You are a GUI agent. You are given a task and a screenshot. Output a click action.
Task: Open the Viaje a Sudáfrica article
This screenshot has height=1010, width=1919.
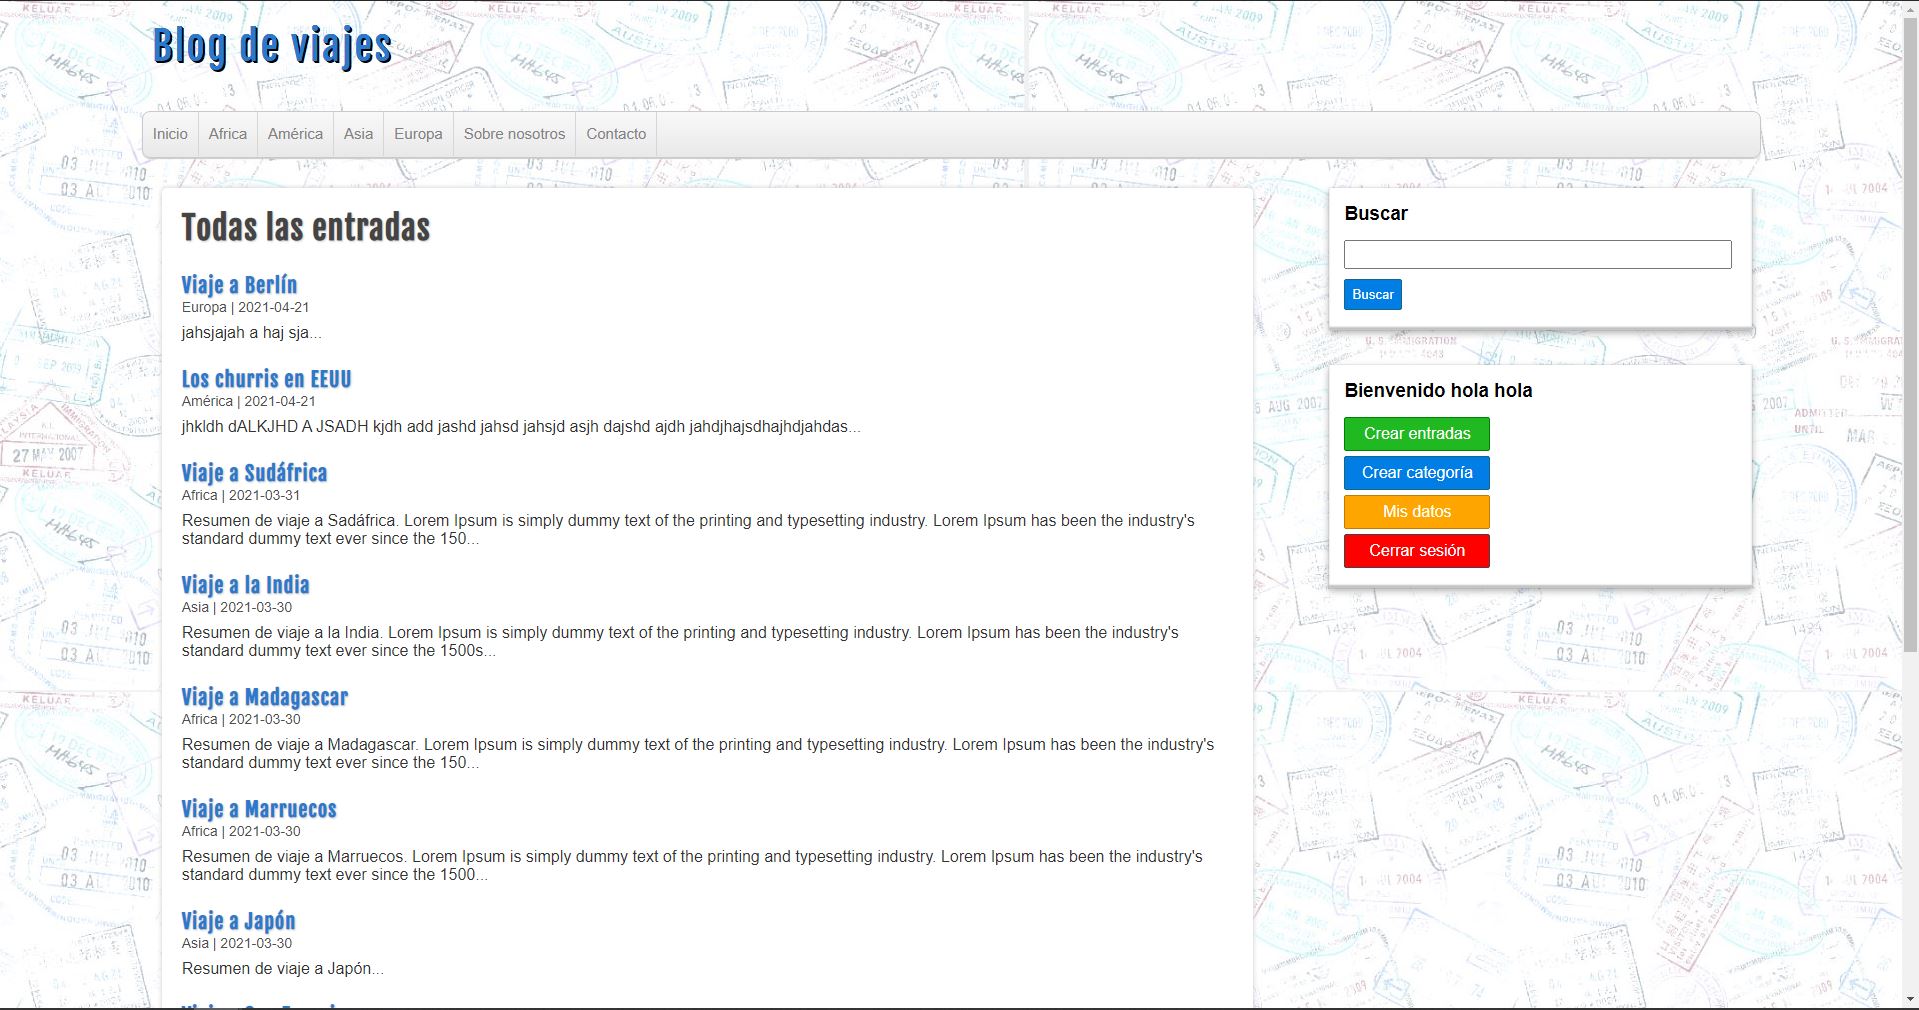254,473
